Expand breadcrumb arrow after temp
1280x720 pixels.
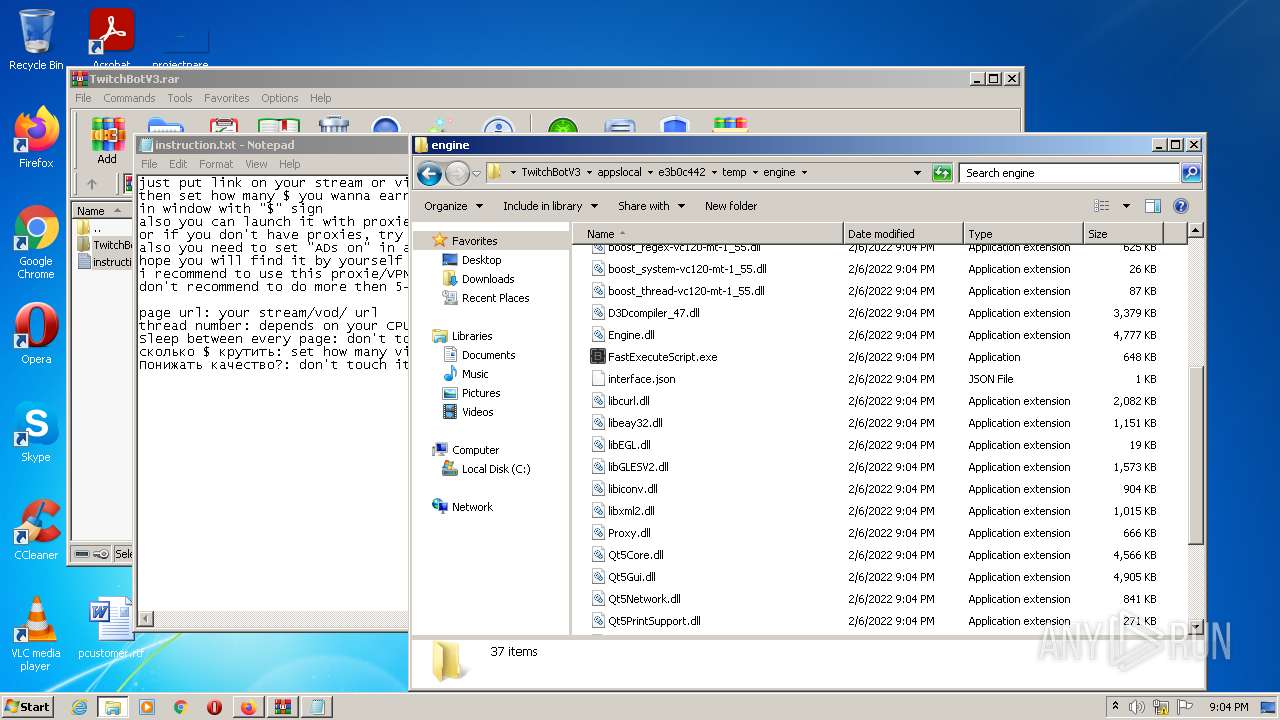tap(754, 173)
